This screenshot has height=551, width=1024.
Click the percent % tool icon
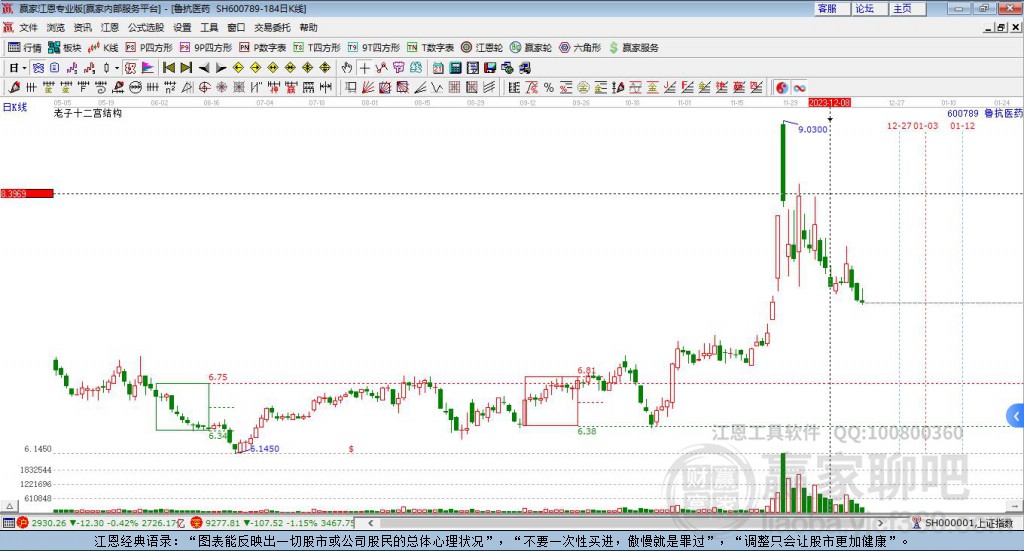pyautogui.click(x=549, y=87)
